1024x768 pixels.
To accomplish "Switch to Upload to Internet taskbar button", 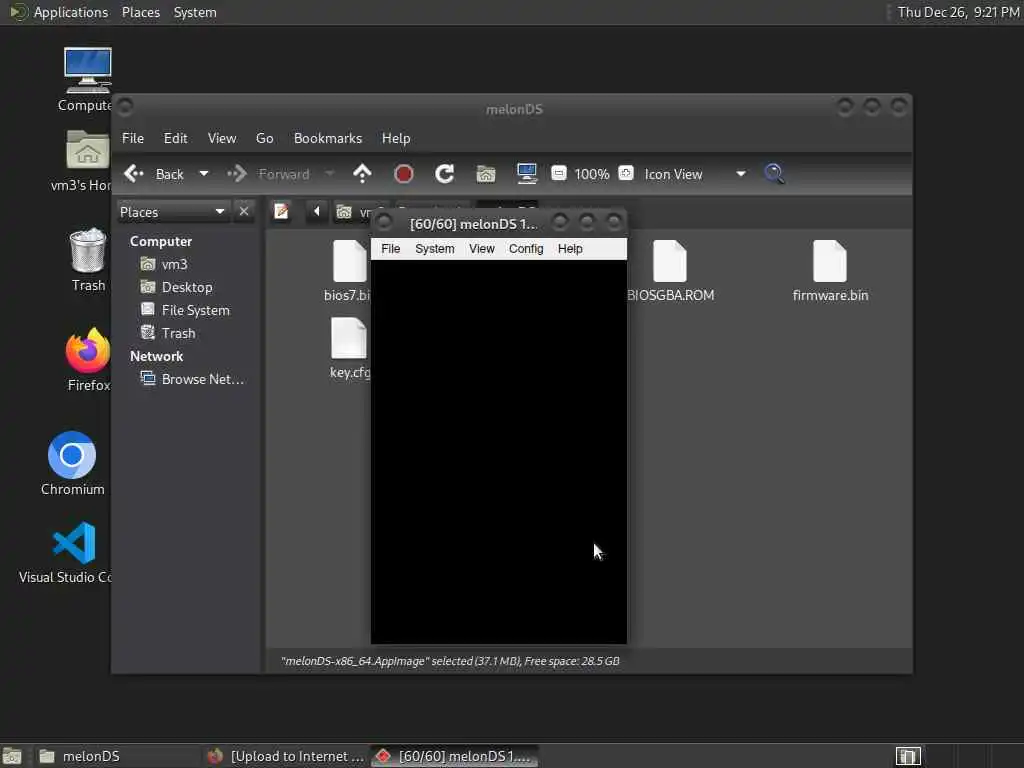I will (x=285, y=756).
